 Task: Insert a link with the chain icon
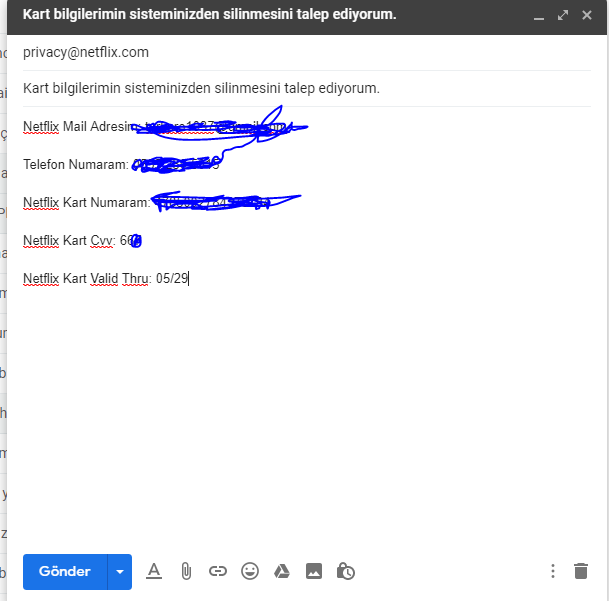tap(218, 571)
